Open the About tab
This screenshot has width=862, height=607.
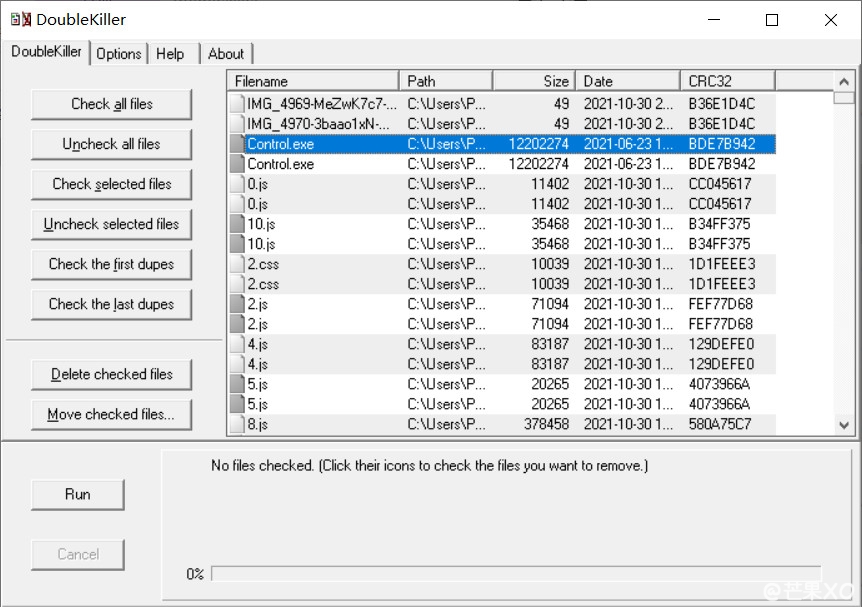coord(226,54)
